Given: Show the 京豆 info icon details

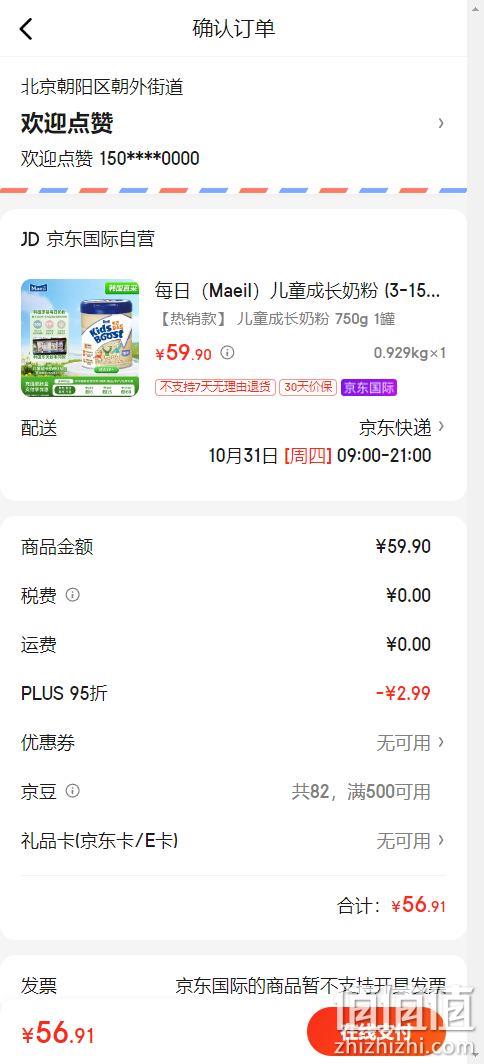Looking at the screenshot, I should (x=73, y=791).
